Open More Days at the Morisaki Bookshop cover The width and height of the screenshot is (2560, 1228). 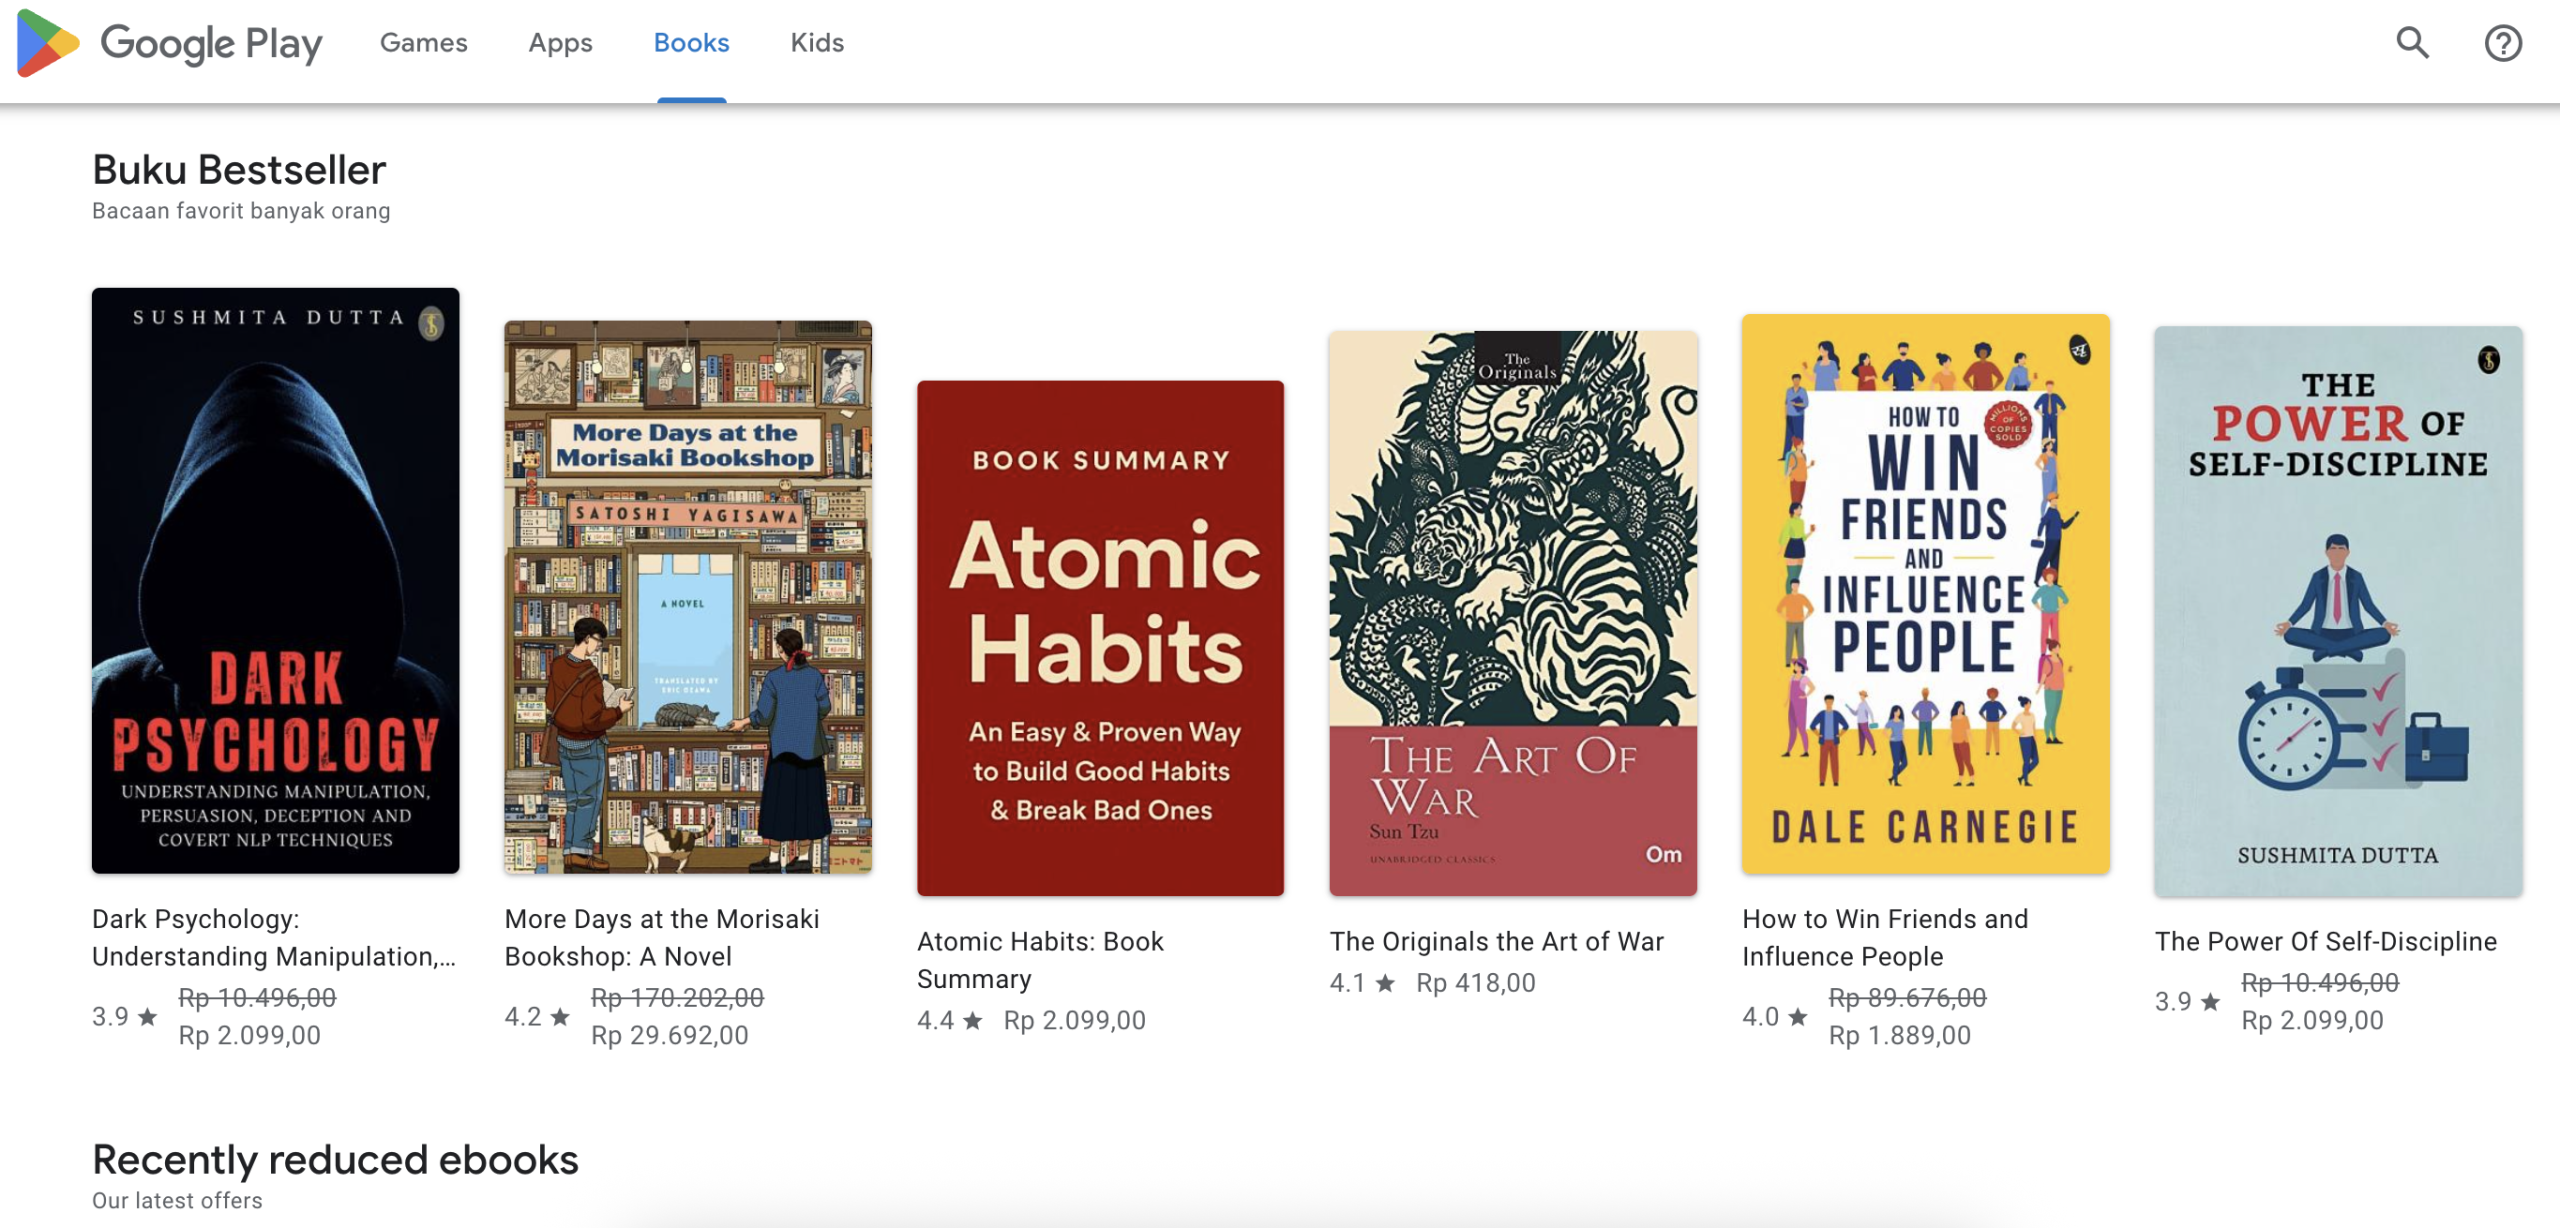[x=688, y=597]
